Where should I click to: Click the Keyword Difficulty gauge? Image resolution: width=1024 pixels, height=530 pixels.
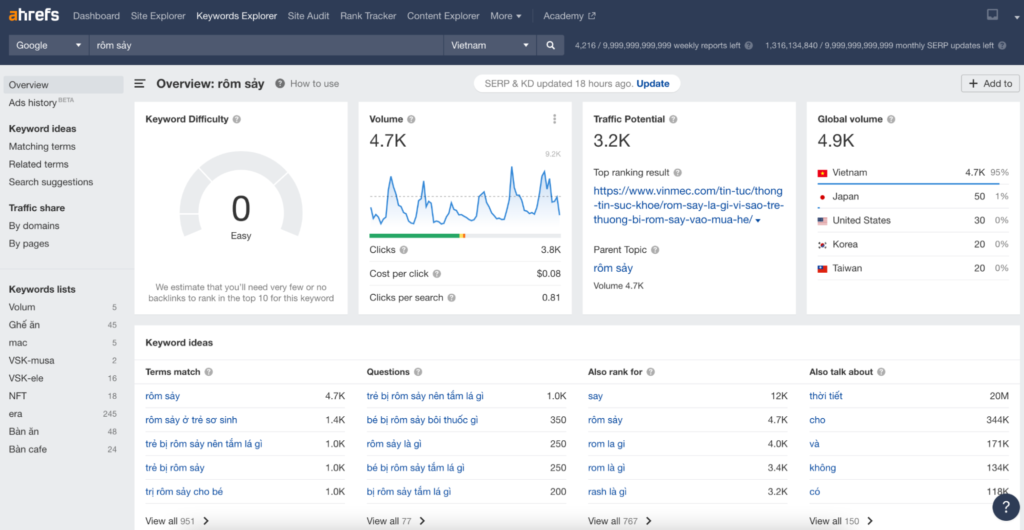pyautogui.click(x=241, y=196)
